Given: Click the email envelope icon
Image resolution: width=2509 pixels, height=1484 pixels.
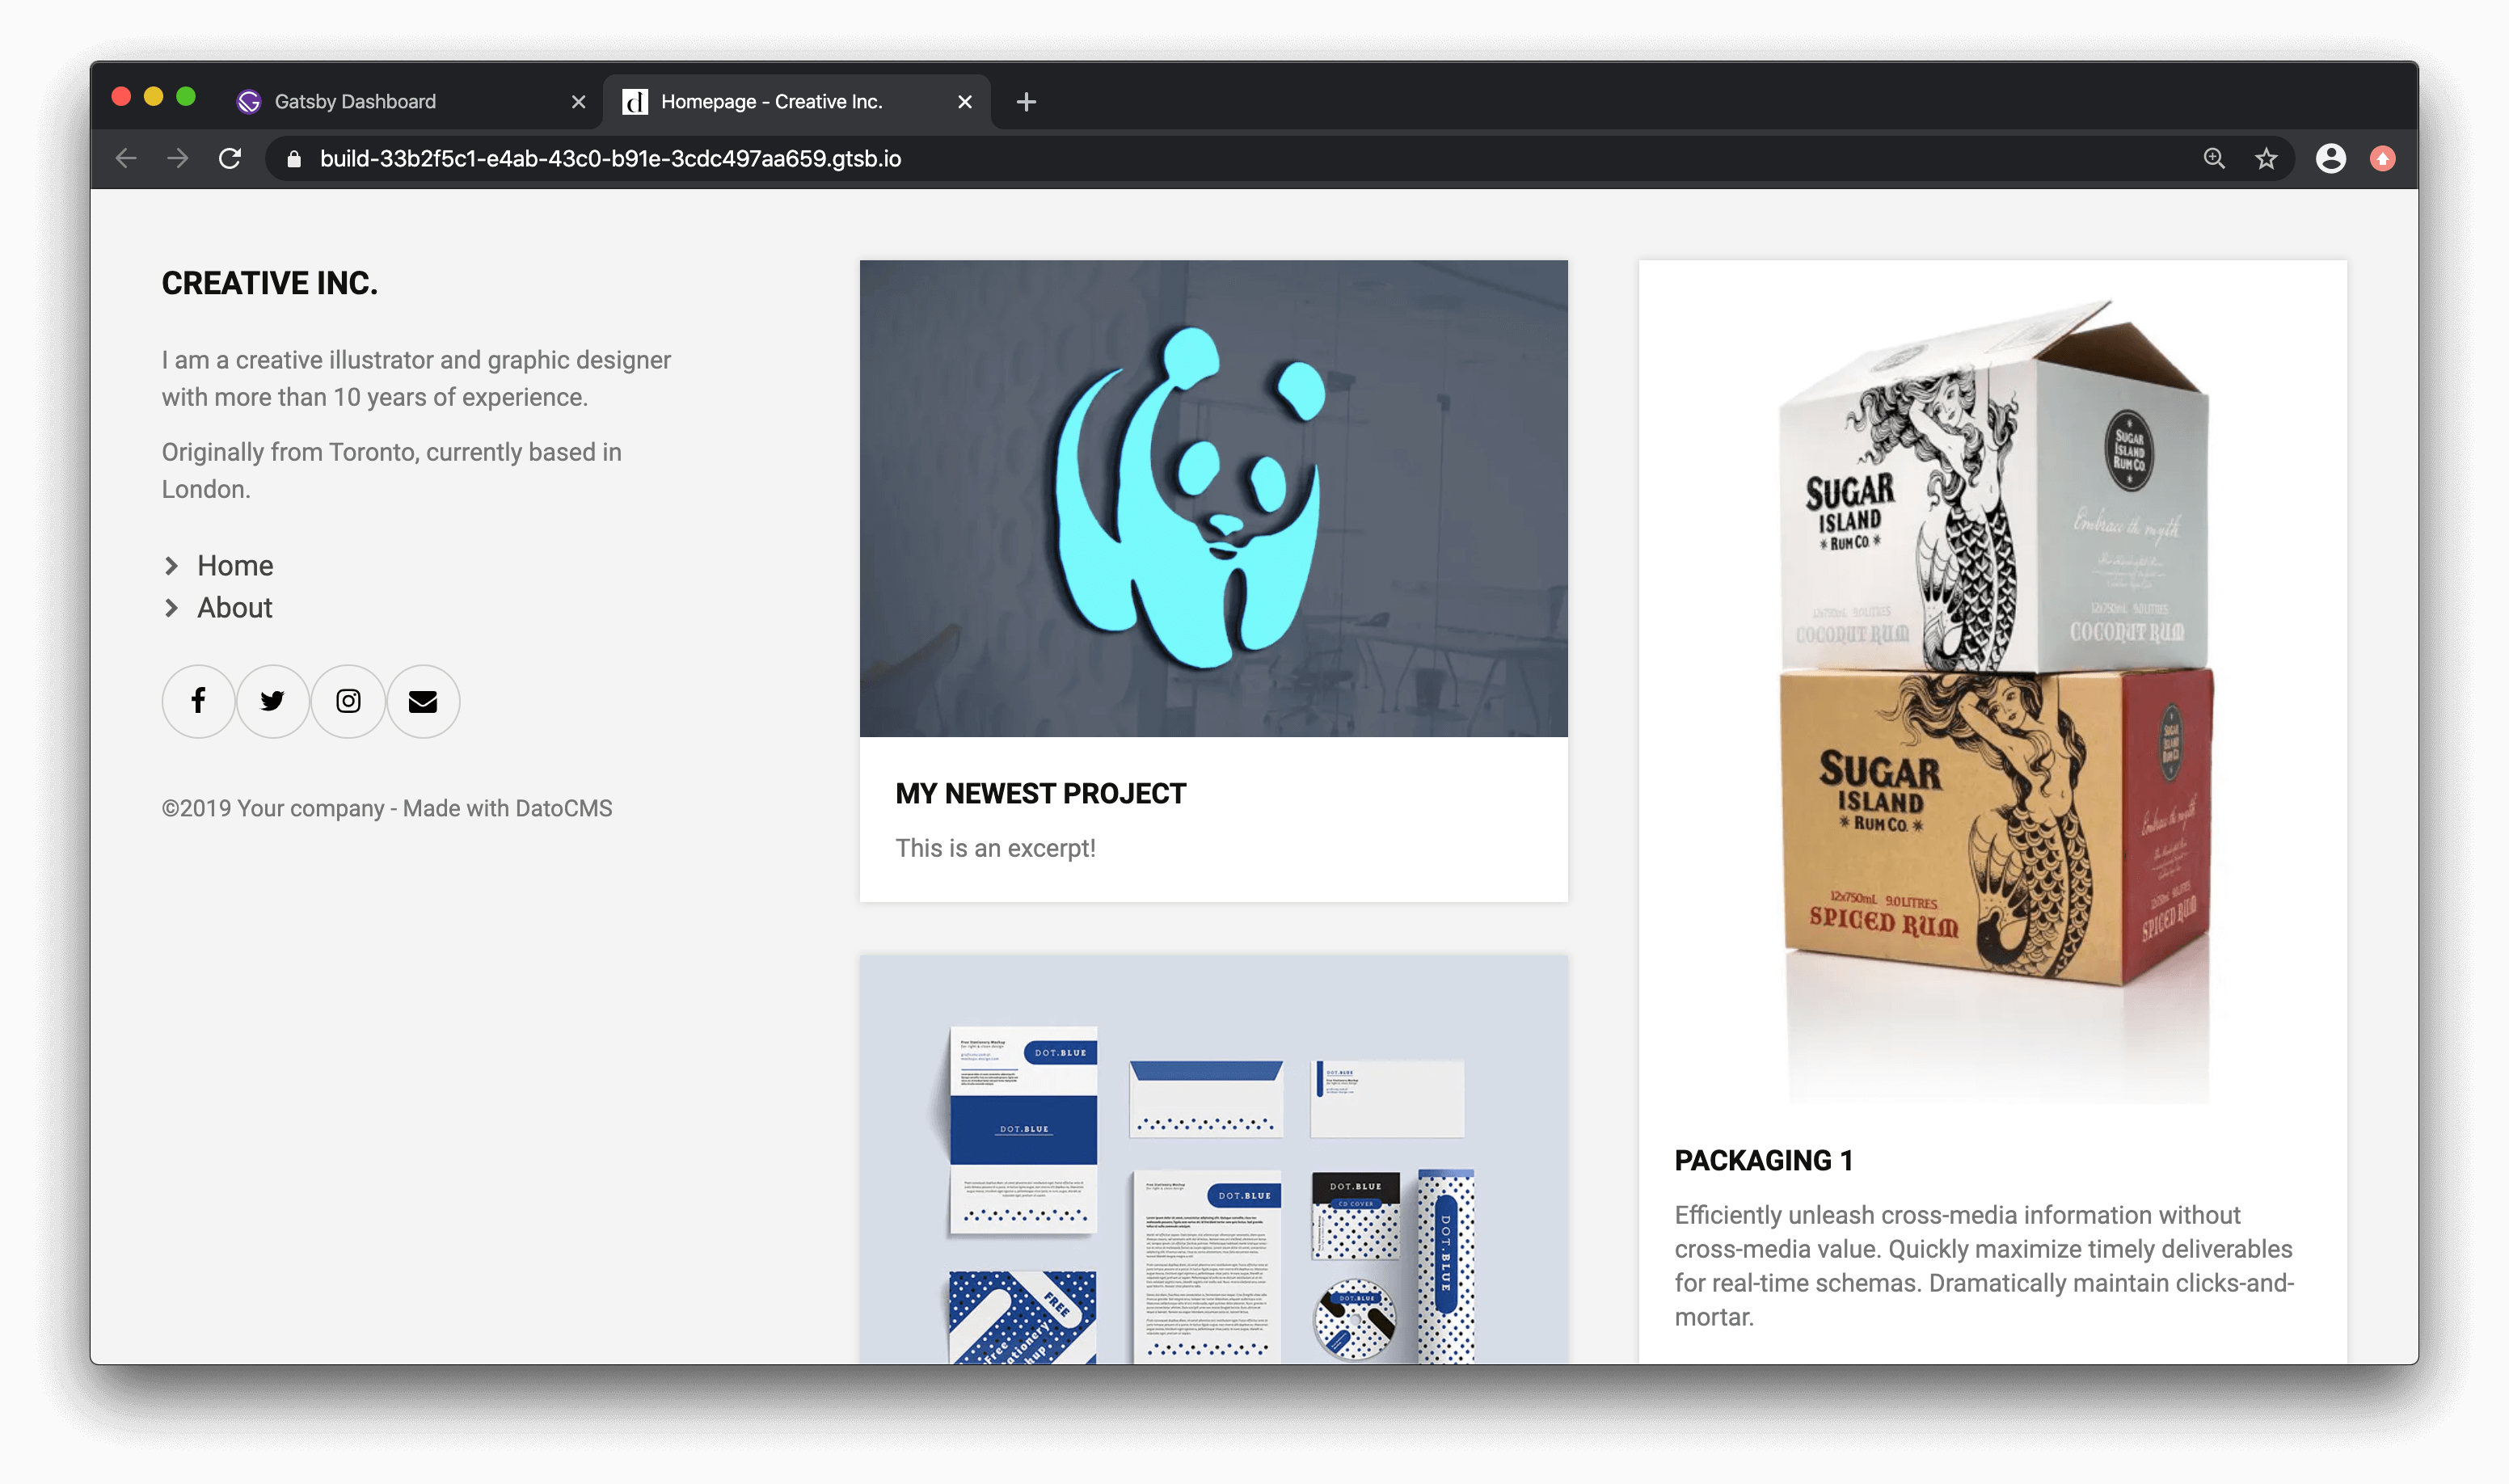Looking at the screenshot, I should tap(423, 701).
